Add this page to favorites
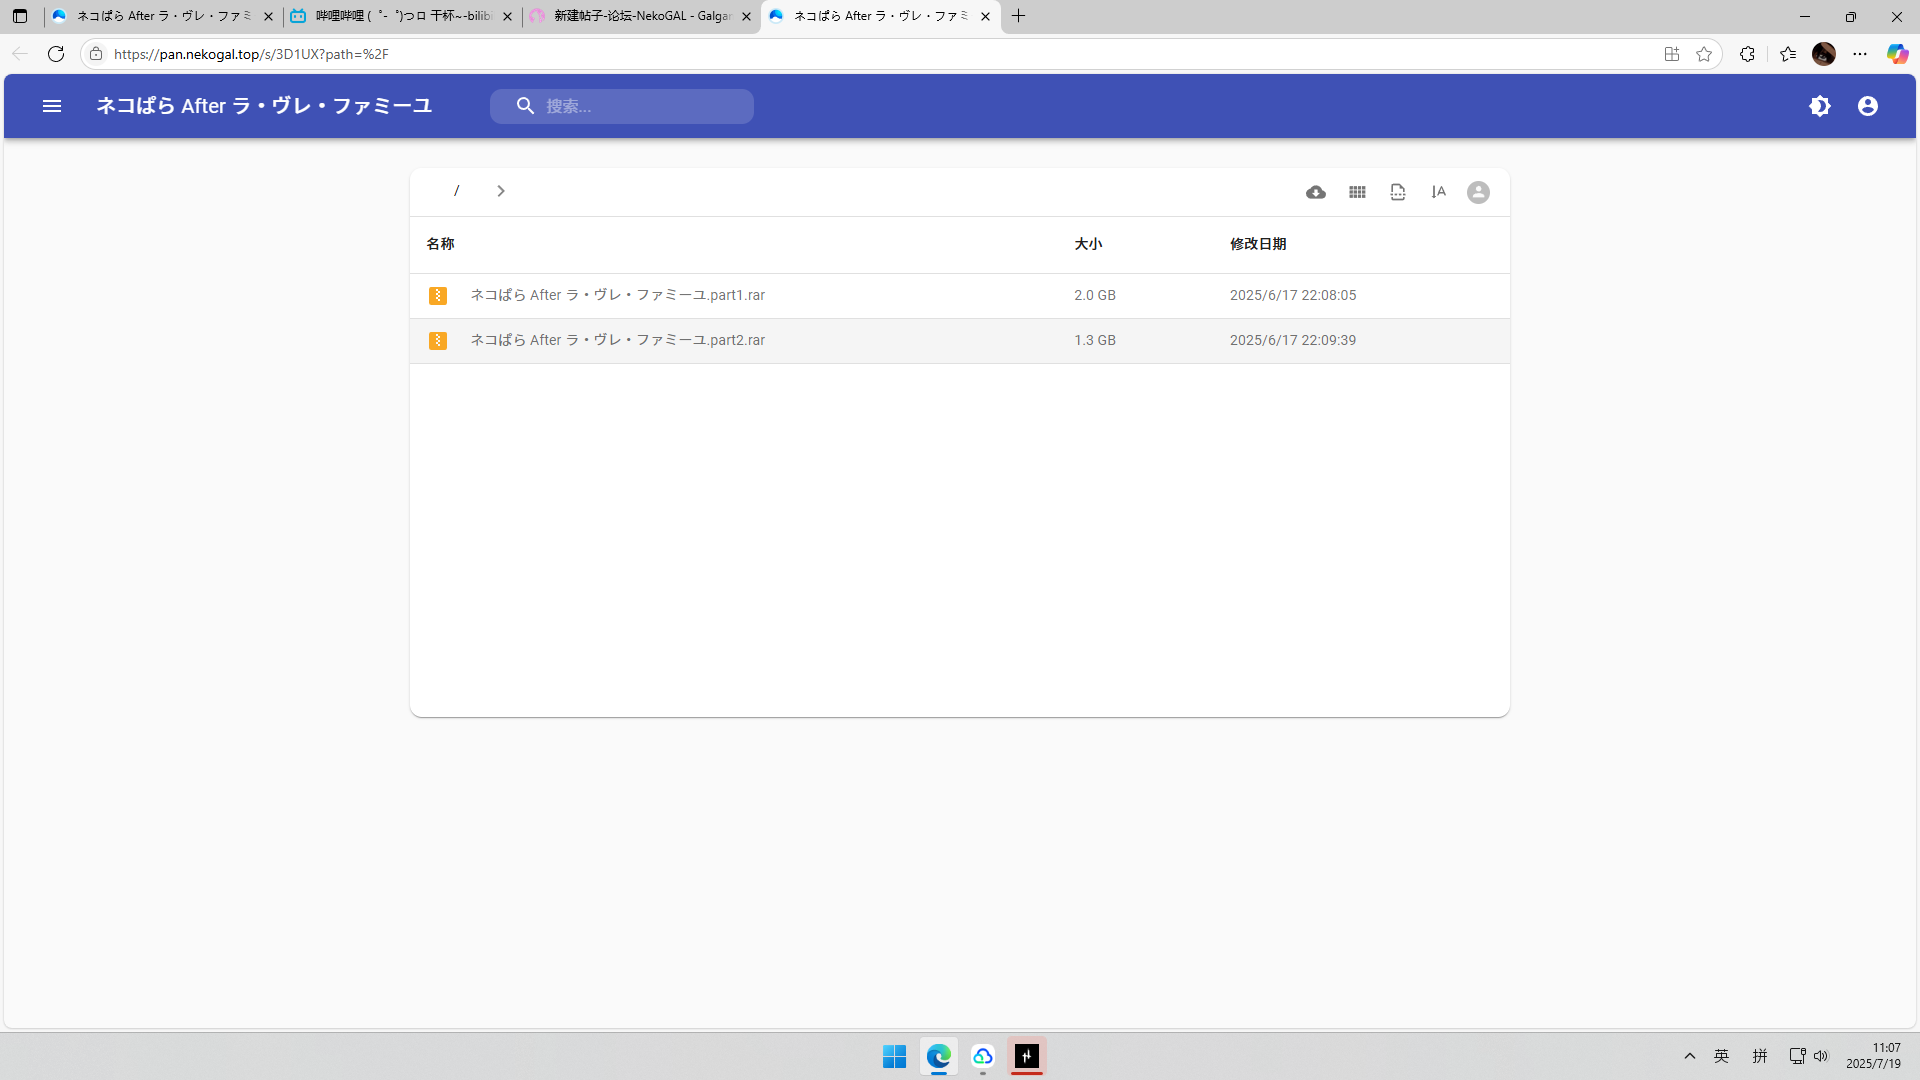The height and width of the screenshot is (1080, 1920). pyautogui.click(x=1704, y=54)
